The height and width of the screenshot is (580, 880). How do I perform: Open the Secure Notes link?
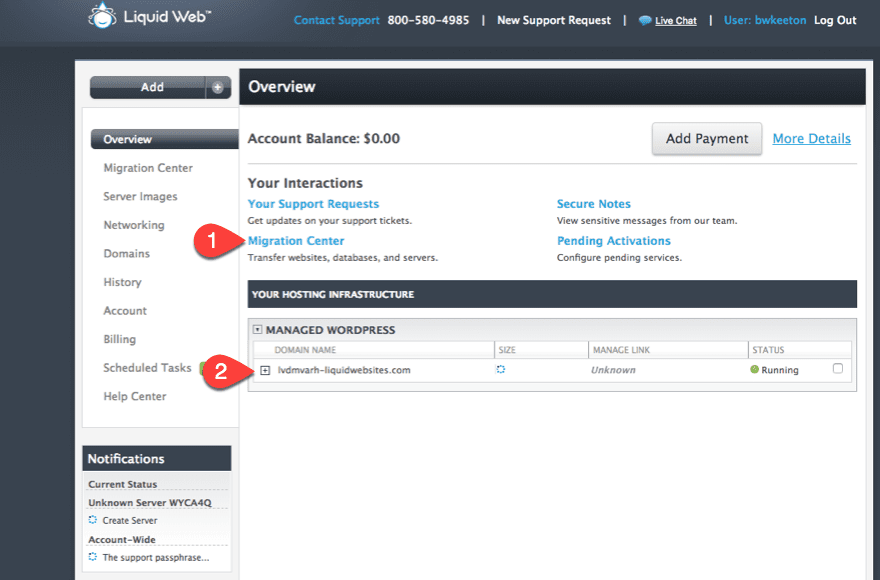[x=594, y=204]
